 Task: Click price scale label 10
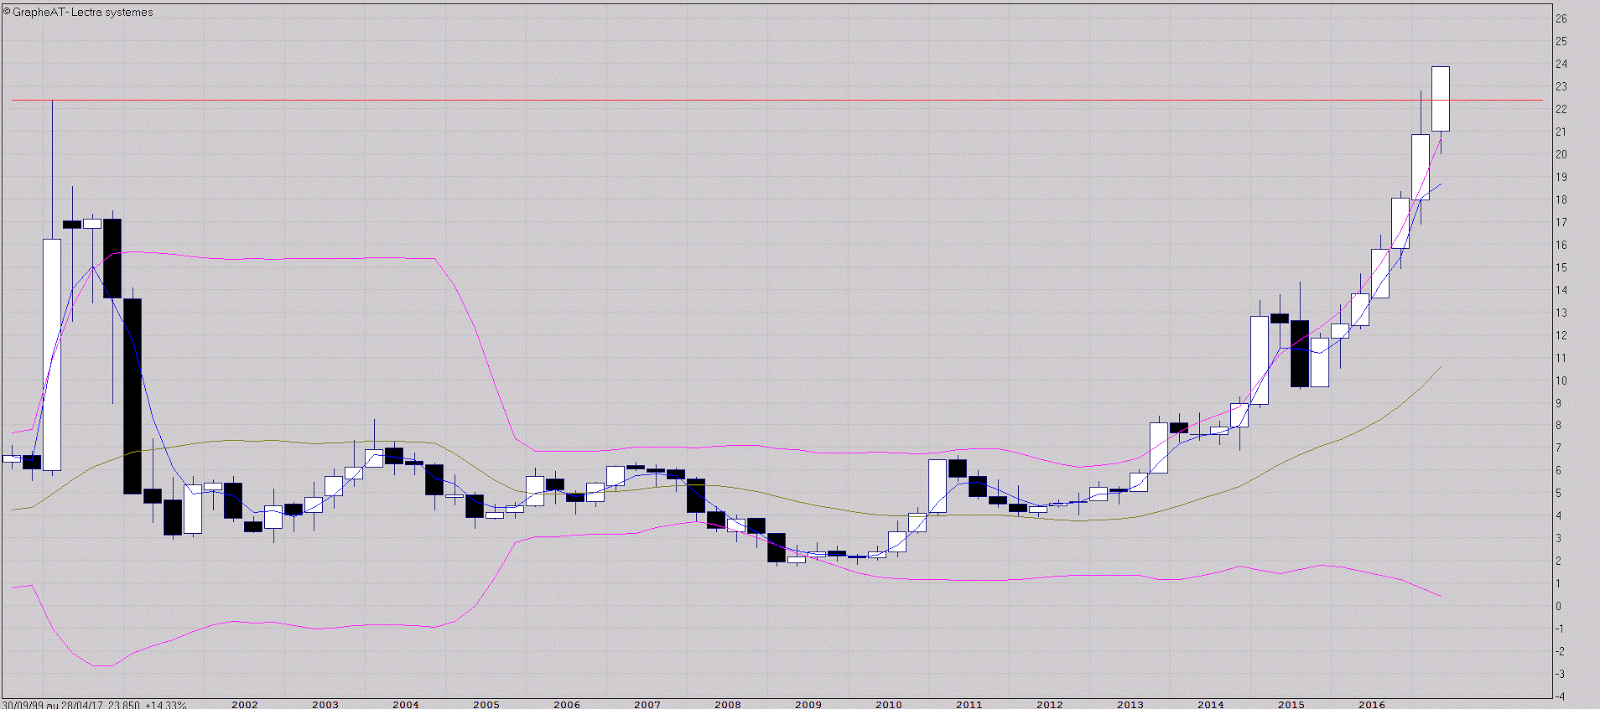[x=1561, y=381]
